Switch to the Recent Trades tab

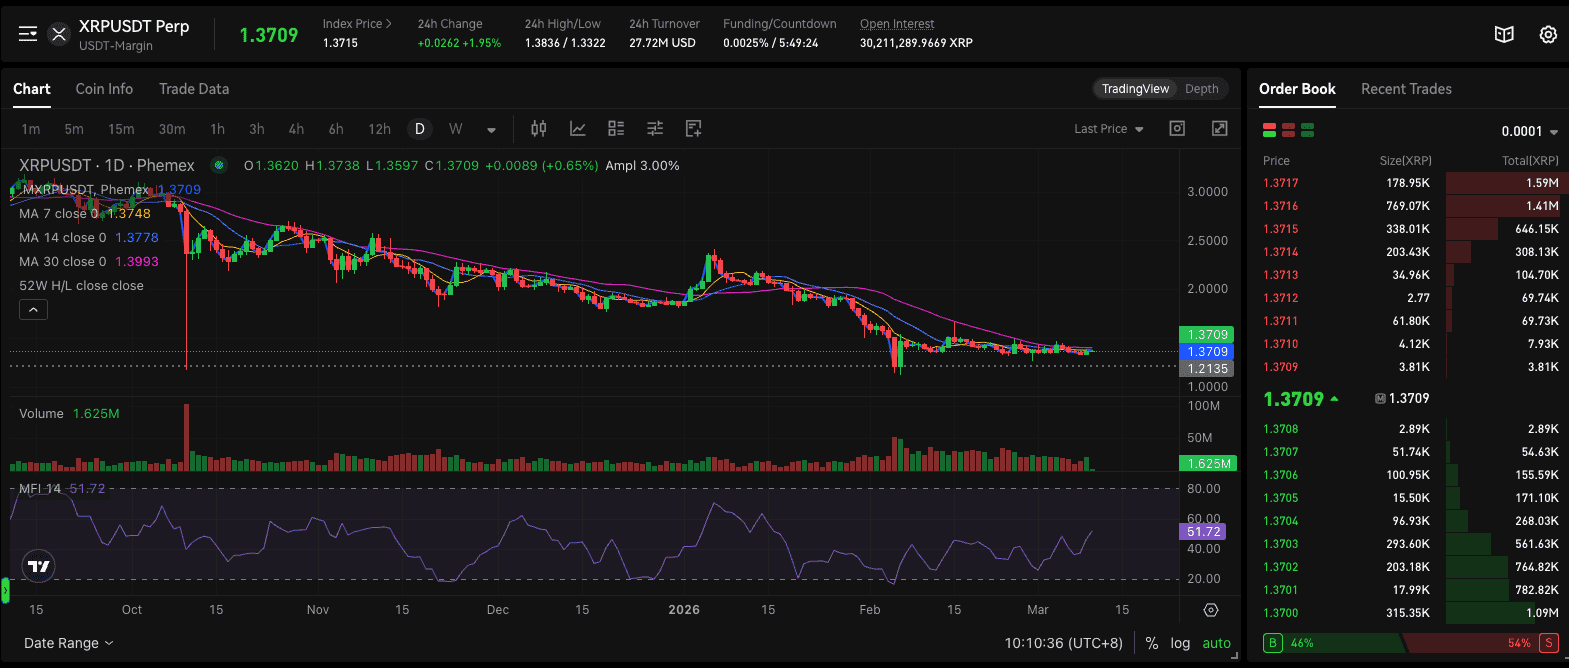click(x=1405, y=89)
